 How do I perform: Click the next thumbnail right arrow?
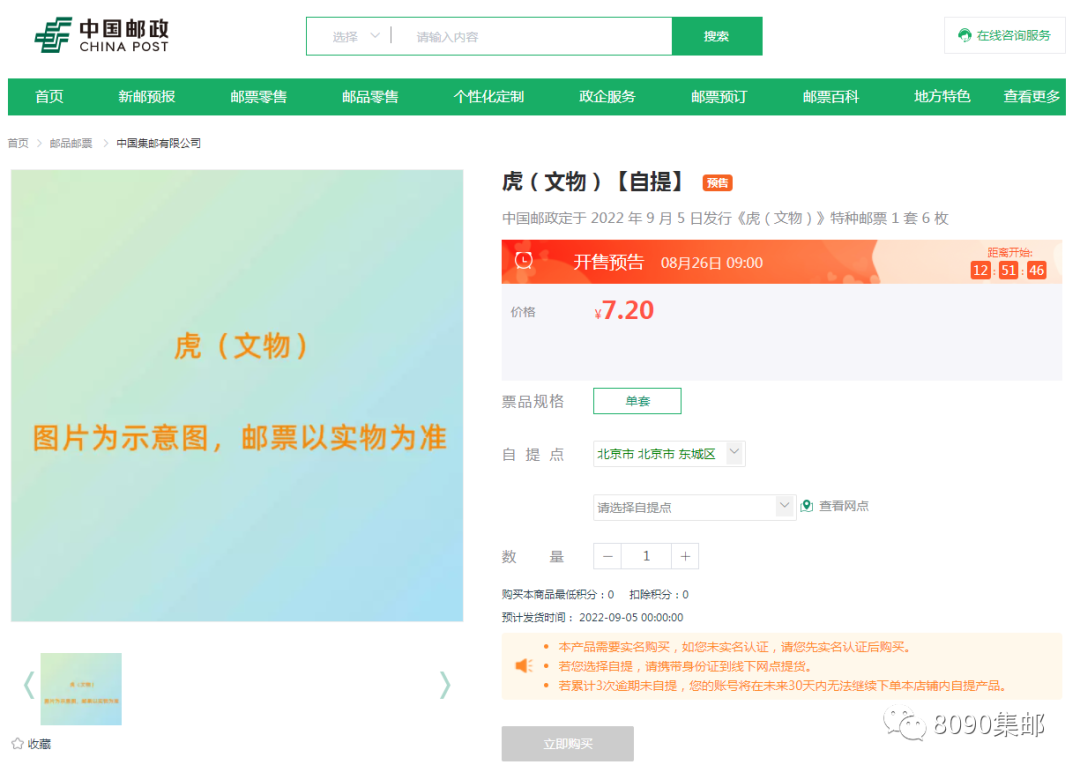(x=445, y=685)
